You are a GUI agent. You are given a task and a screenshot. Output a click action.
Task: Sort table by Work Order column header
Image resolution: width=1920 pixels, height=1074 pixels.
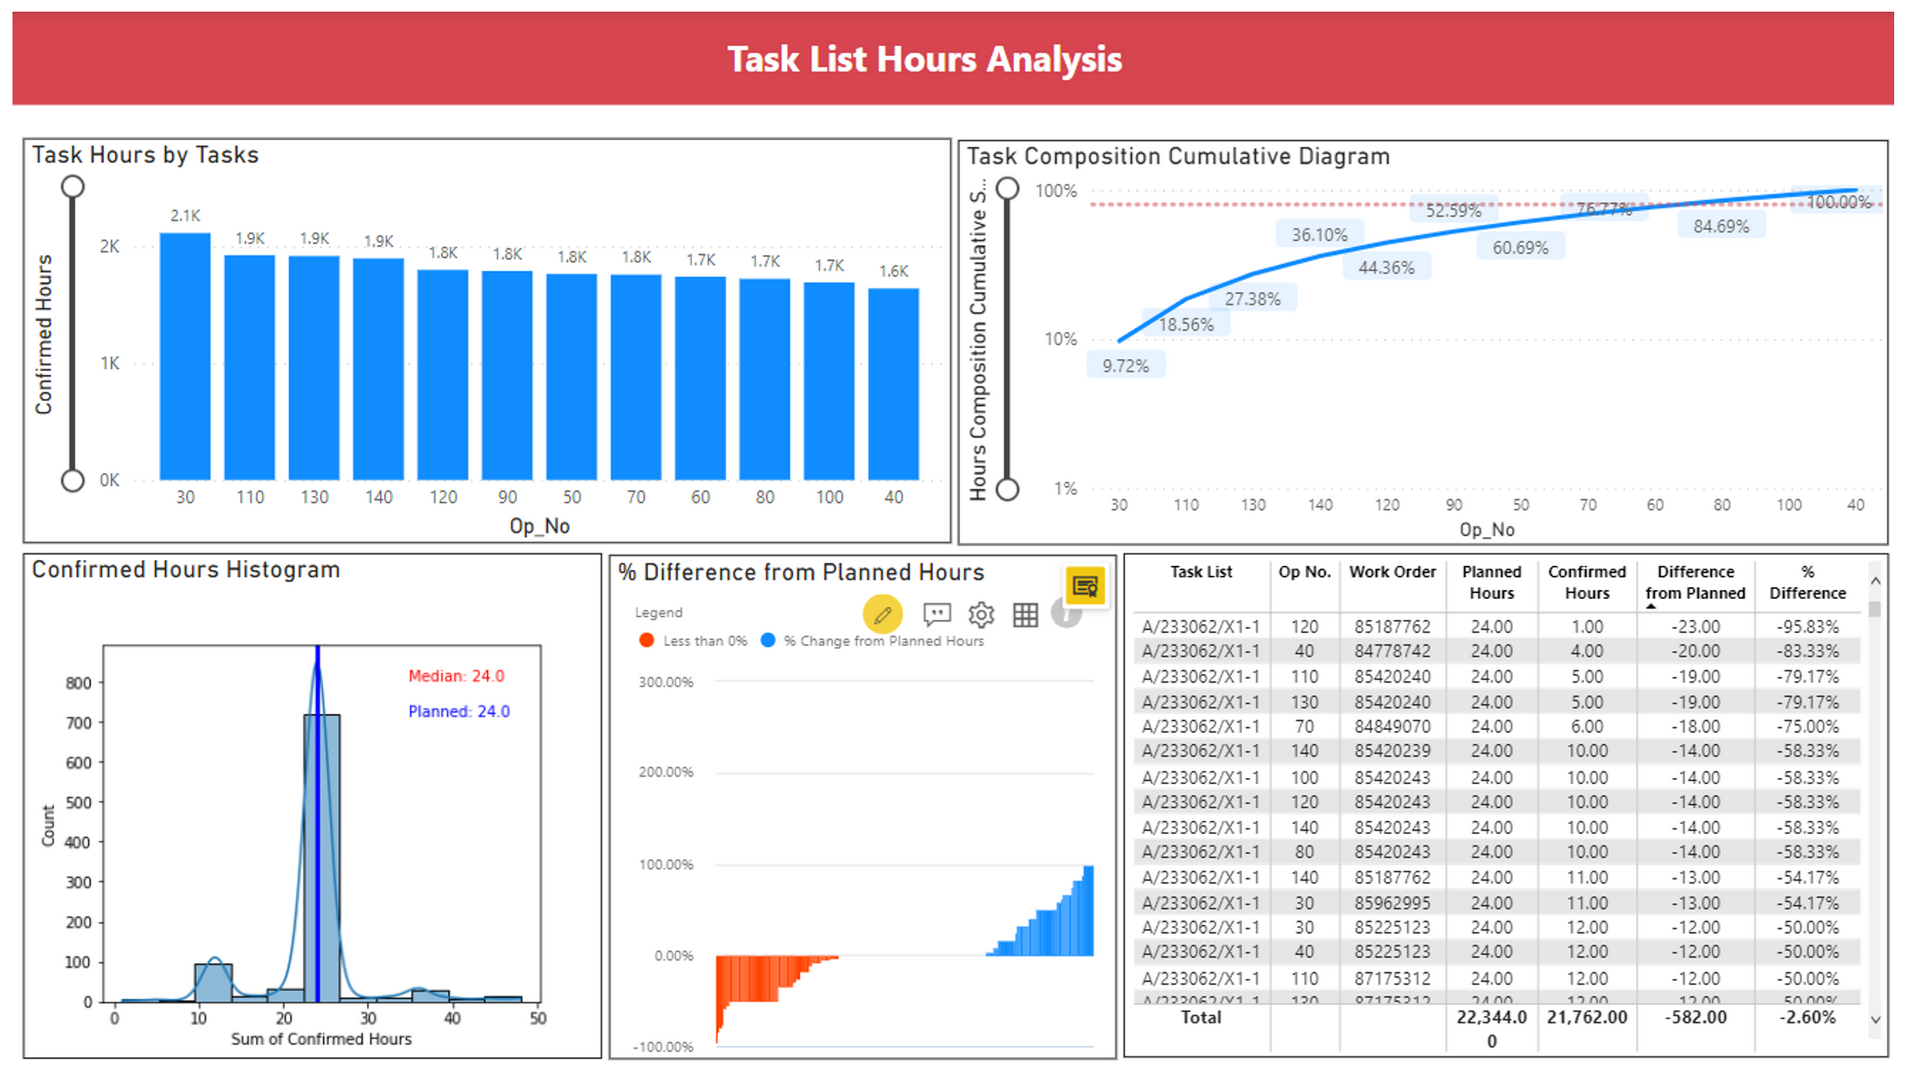1392,572
